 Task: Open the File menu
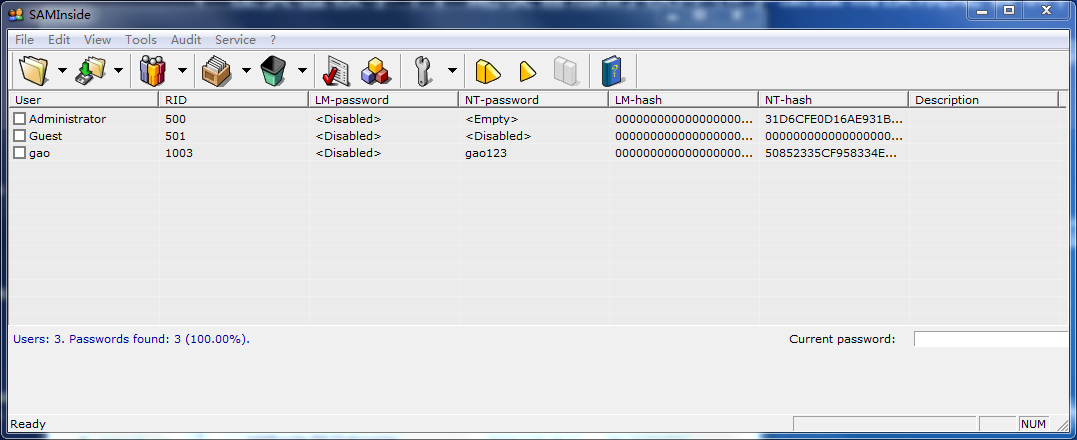pos(24,40)
